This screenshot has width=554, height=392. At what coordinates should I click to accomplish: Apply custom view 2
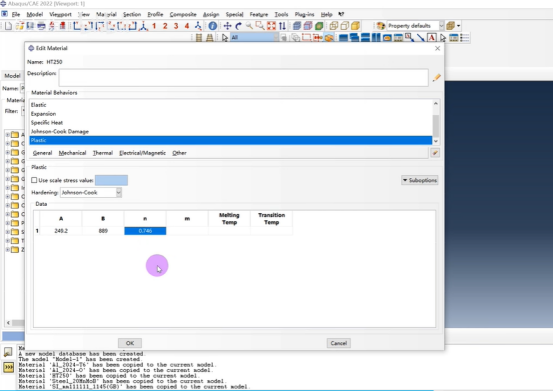coord(165,26)
